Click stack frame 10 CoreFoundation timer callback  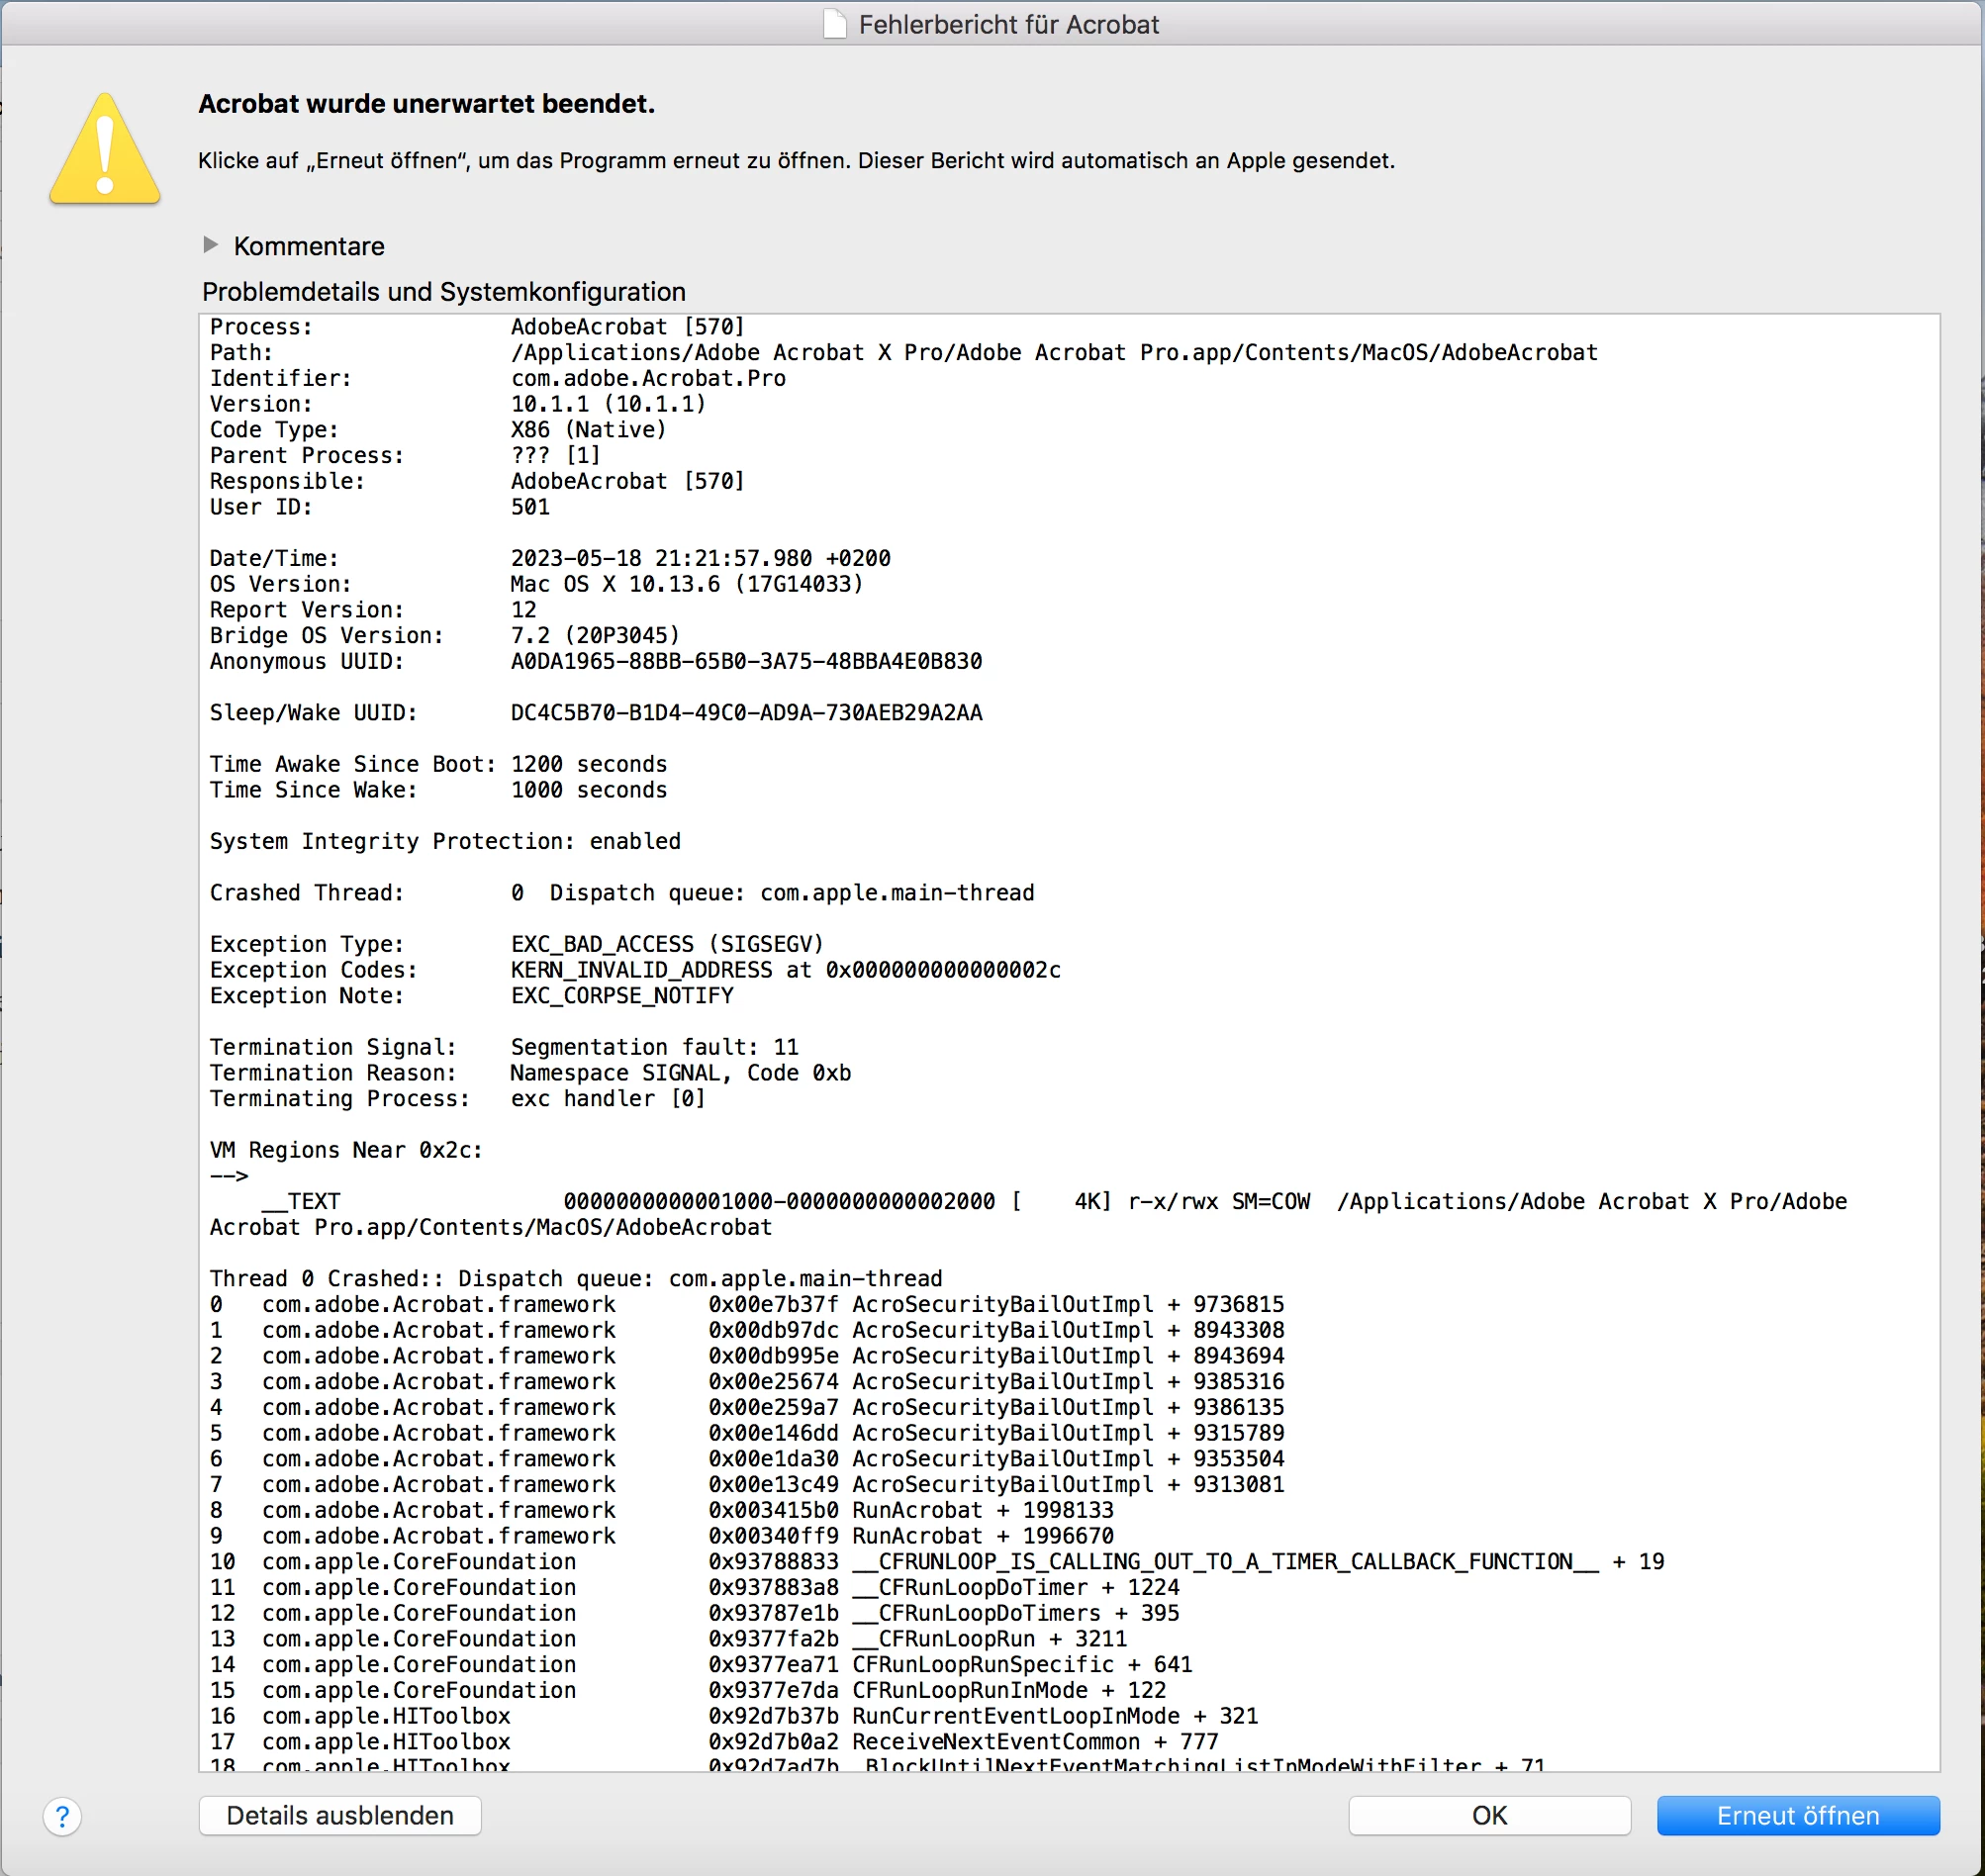pos(936,1561)
